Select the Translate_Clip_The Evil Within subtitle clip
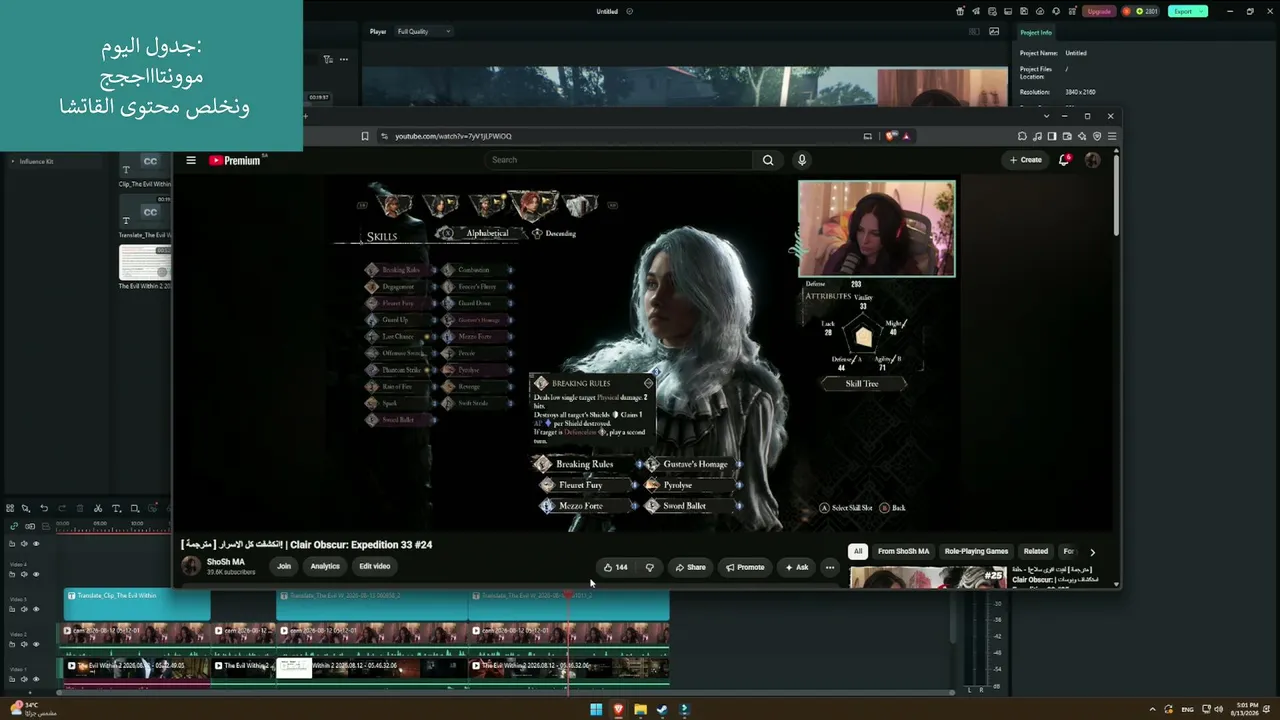Screen dimensions: 1280x720 click(137, 605)
